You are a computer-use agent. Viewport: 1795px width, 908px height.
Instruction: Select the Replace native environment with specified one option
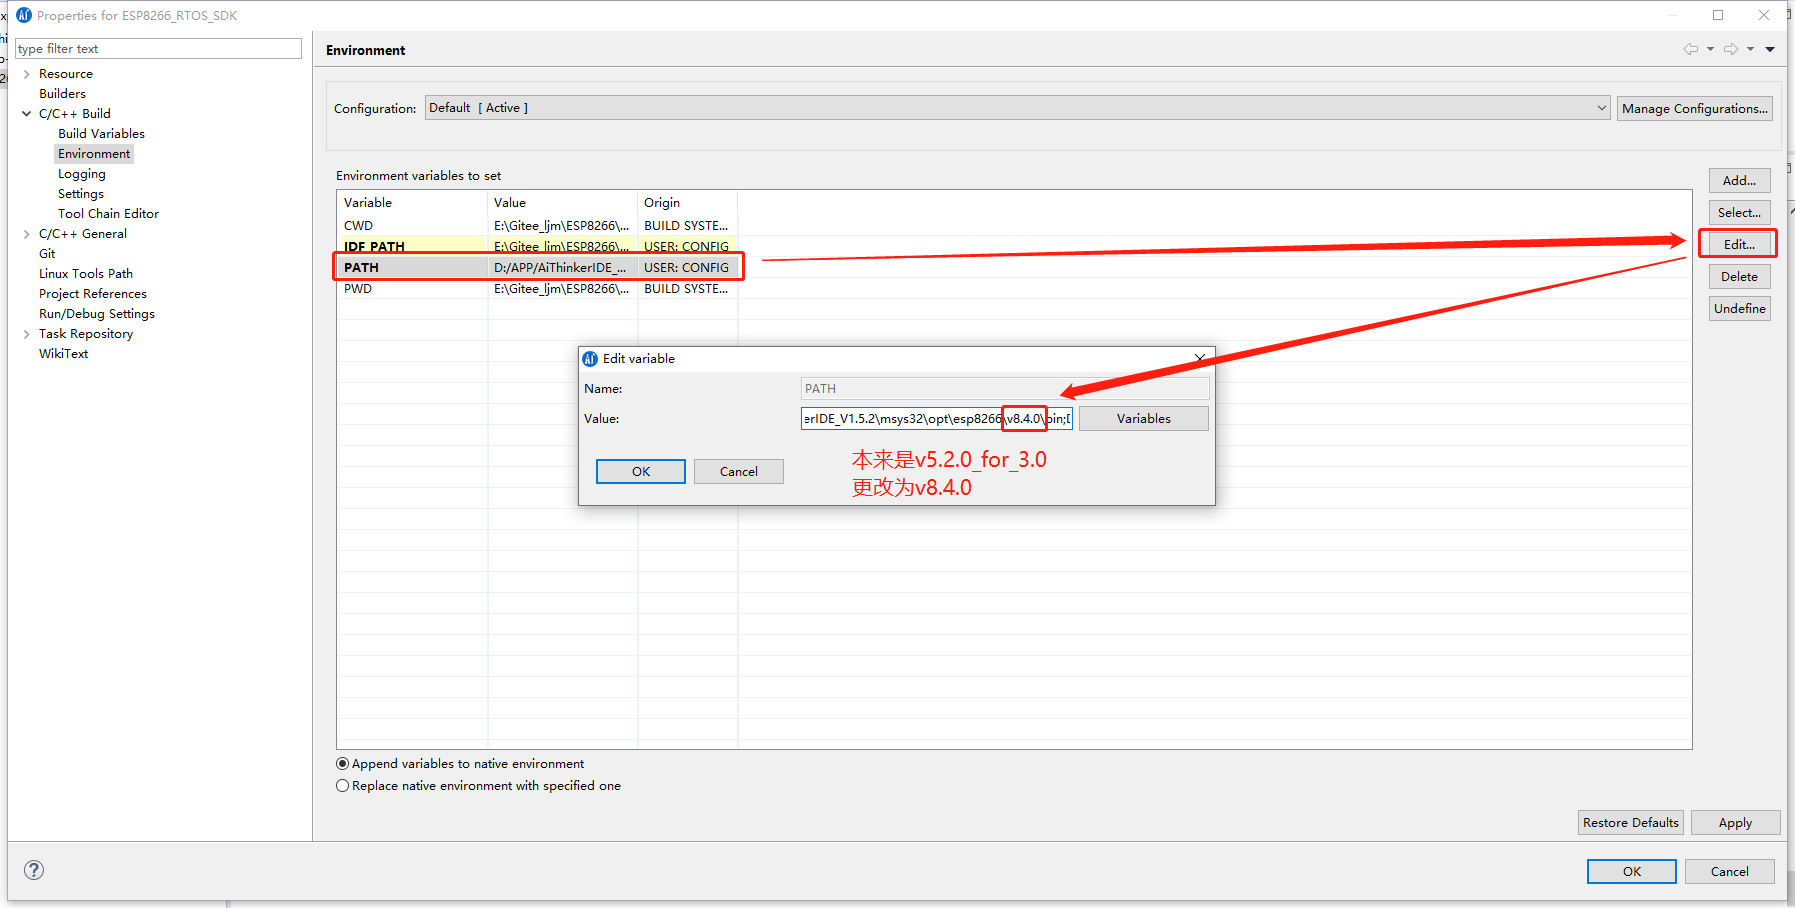342,785
